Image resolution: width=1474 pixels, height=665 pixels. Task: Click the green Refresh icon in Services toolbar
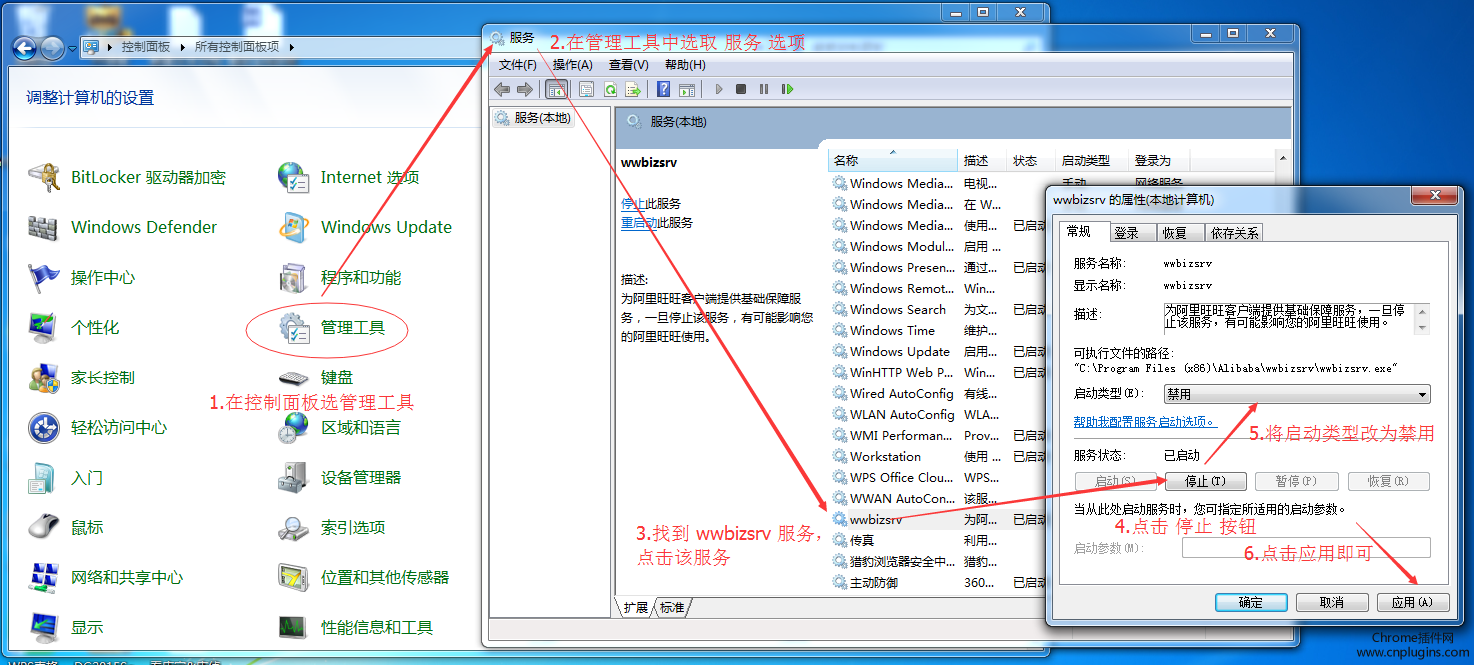click(x=610, y=89)
